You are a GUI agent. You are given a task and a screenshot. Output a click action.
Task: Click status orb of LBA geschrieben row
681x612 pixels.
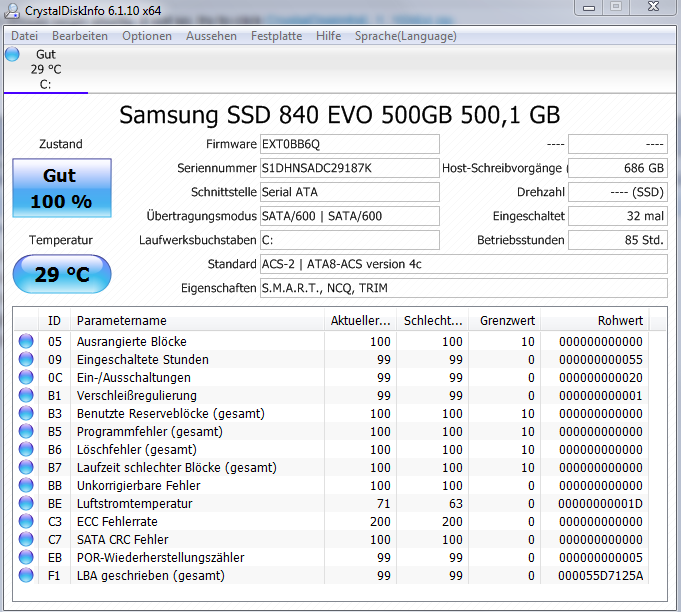pyautogui.click(x=26, y=576)
